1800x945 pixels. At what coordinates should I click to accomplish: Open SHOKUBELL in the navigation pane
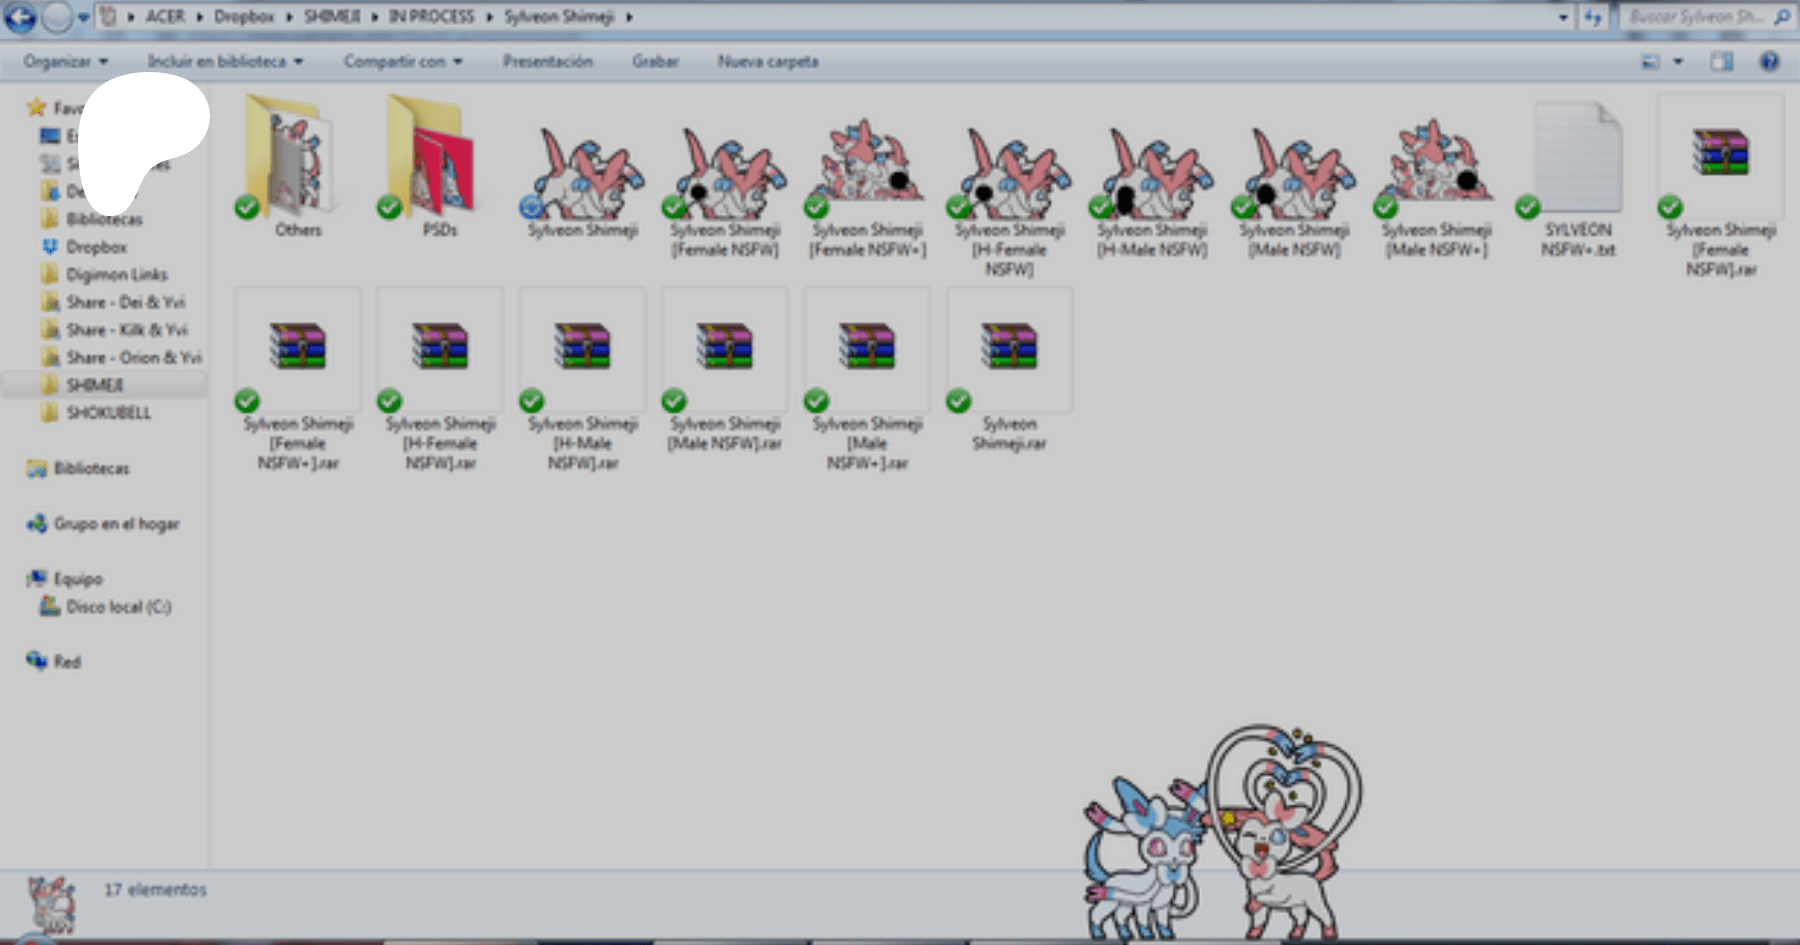click(108, 413)
